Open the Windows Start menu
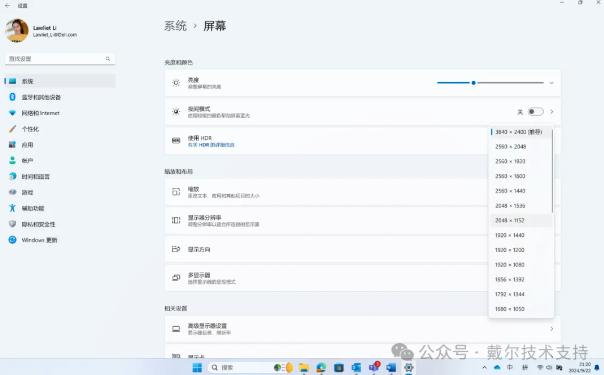Viewport: 604px width, 375px height. pos(197,367)
